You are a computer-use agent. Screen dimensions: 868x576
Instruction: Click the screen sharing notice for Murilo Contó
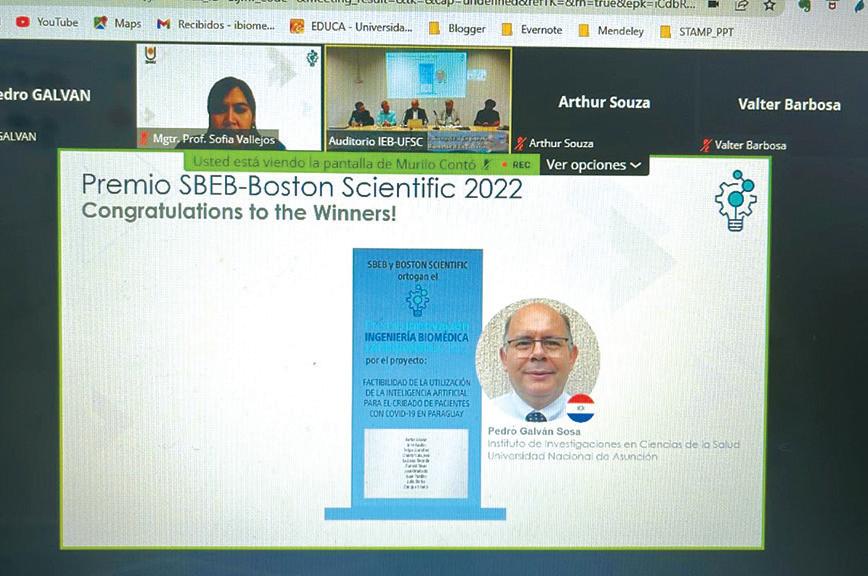click(334, 163)
